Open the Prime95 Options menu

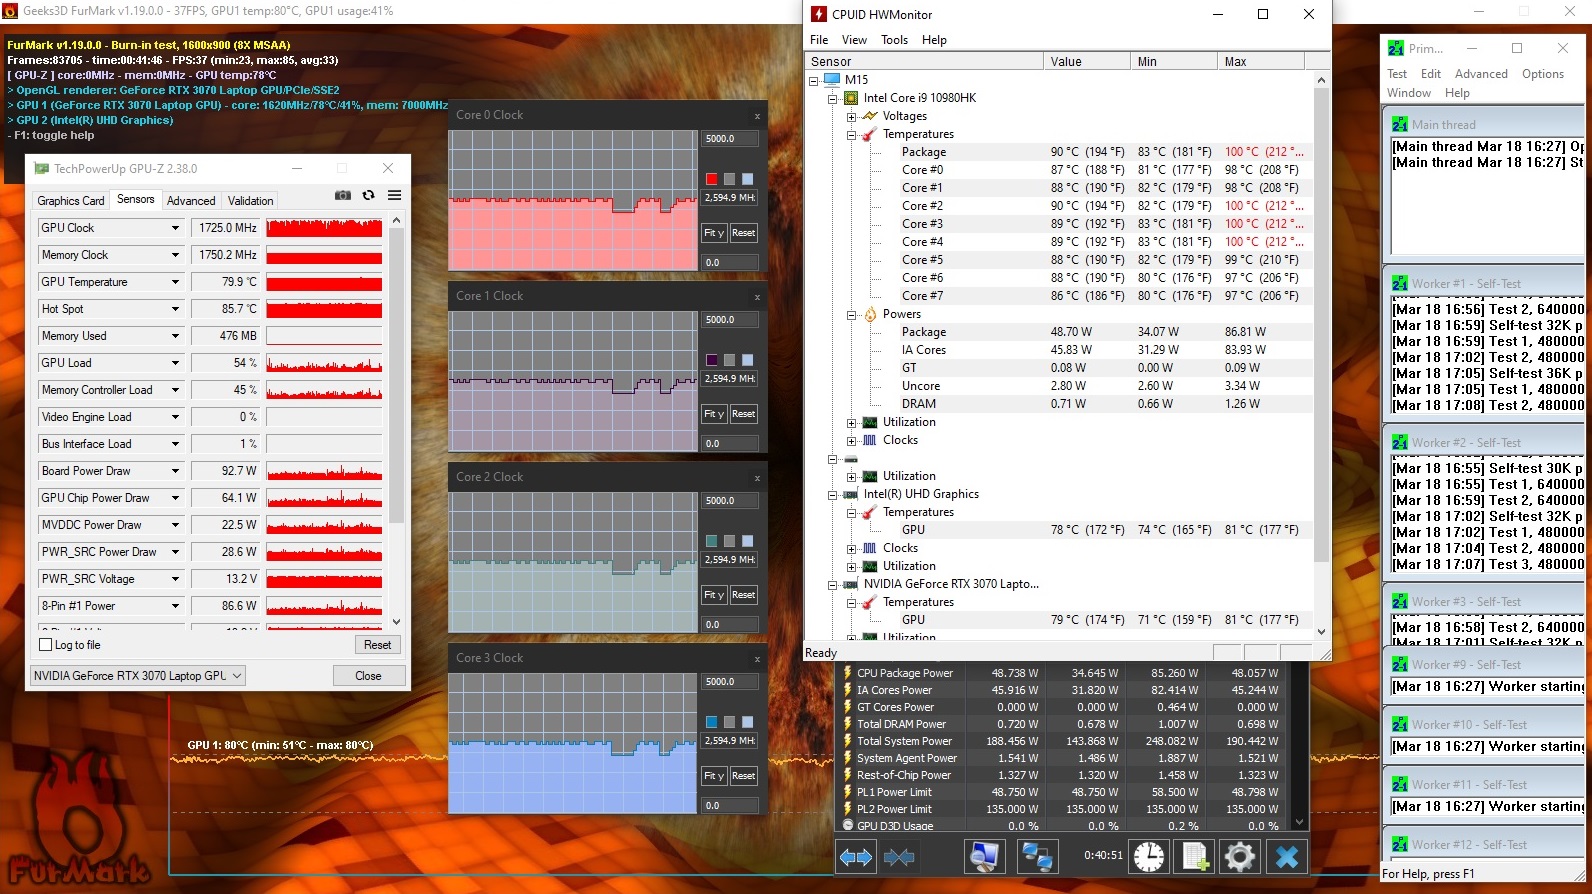[x=1543, y=74]
